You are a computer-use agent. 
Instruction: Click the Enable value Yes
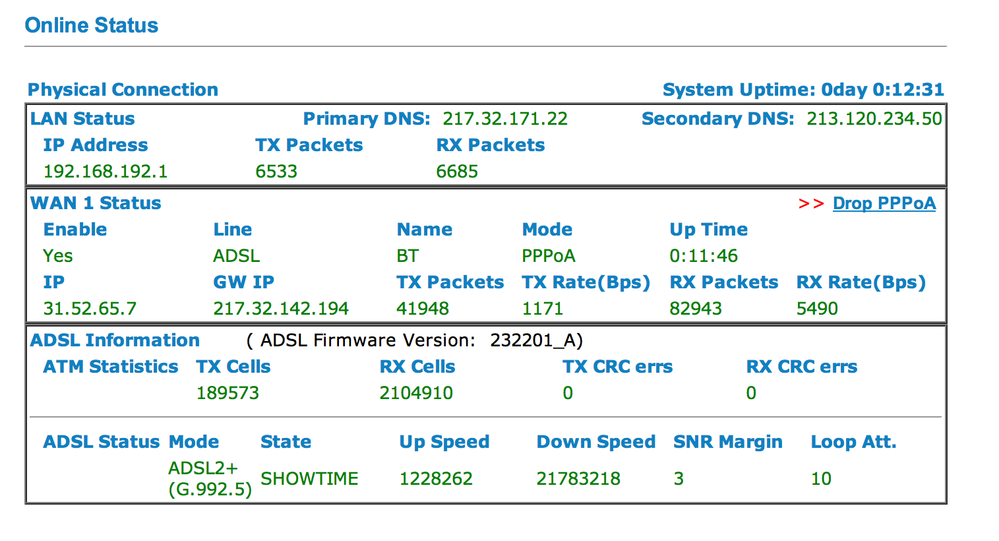click(58, 256)
